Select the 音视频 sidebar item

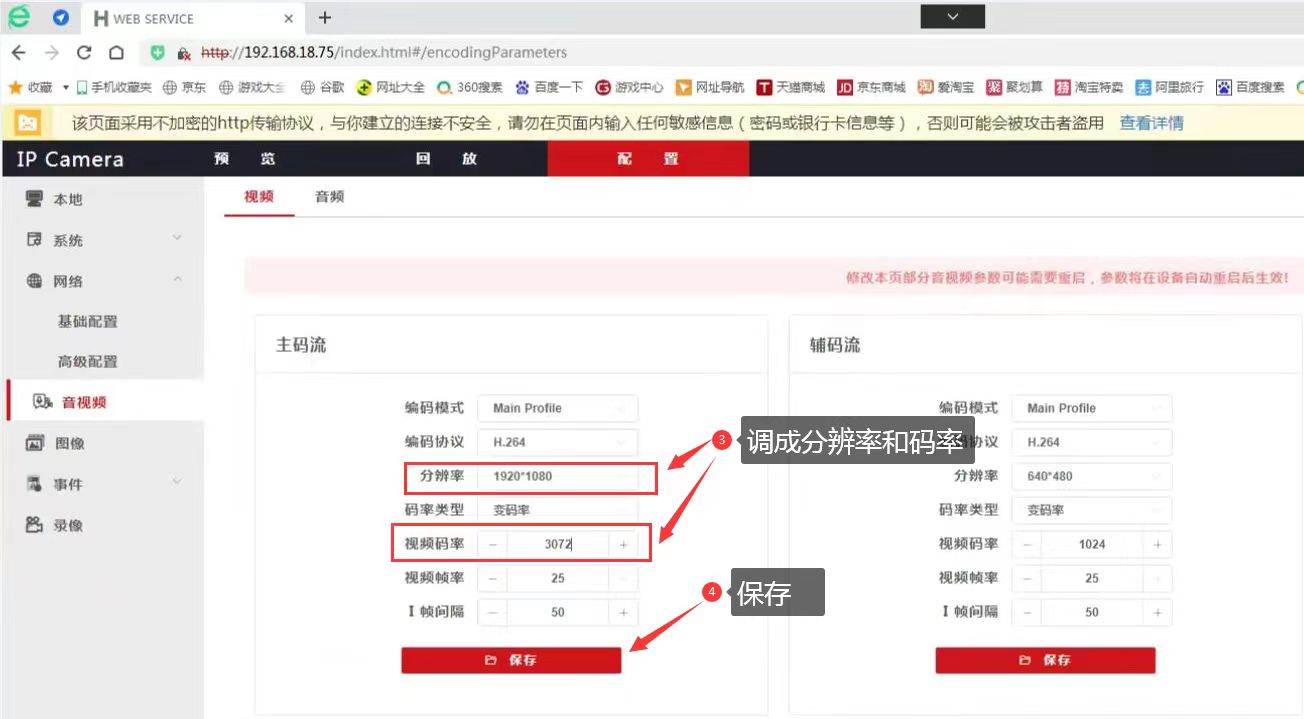84,402
